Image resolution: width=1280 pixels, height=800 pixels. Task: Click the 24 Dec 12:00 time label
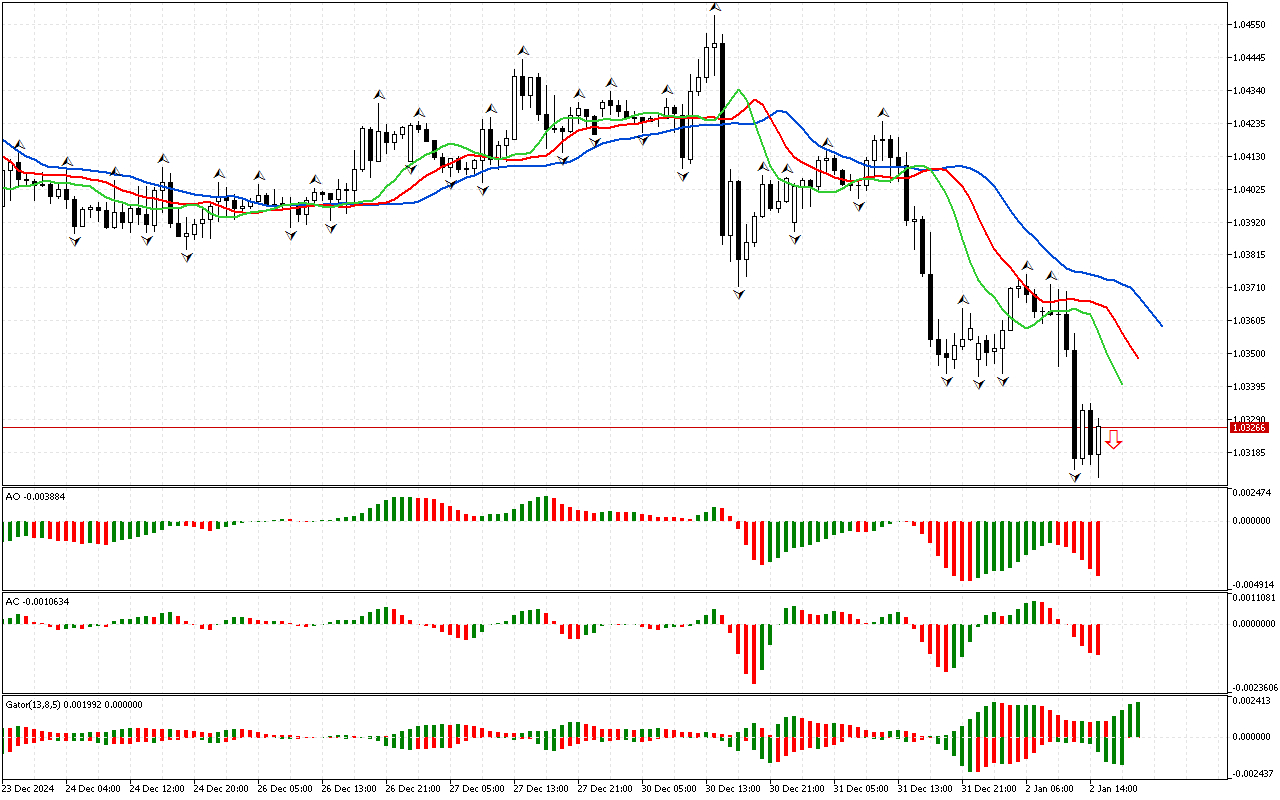tap(155, 788)
